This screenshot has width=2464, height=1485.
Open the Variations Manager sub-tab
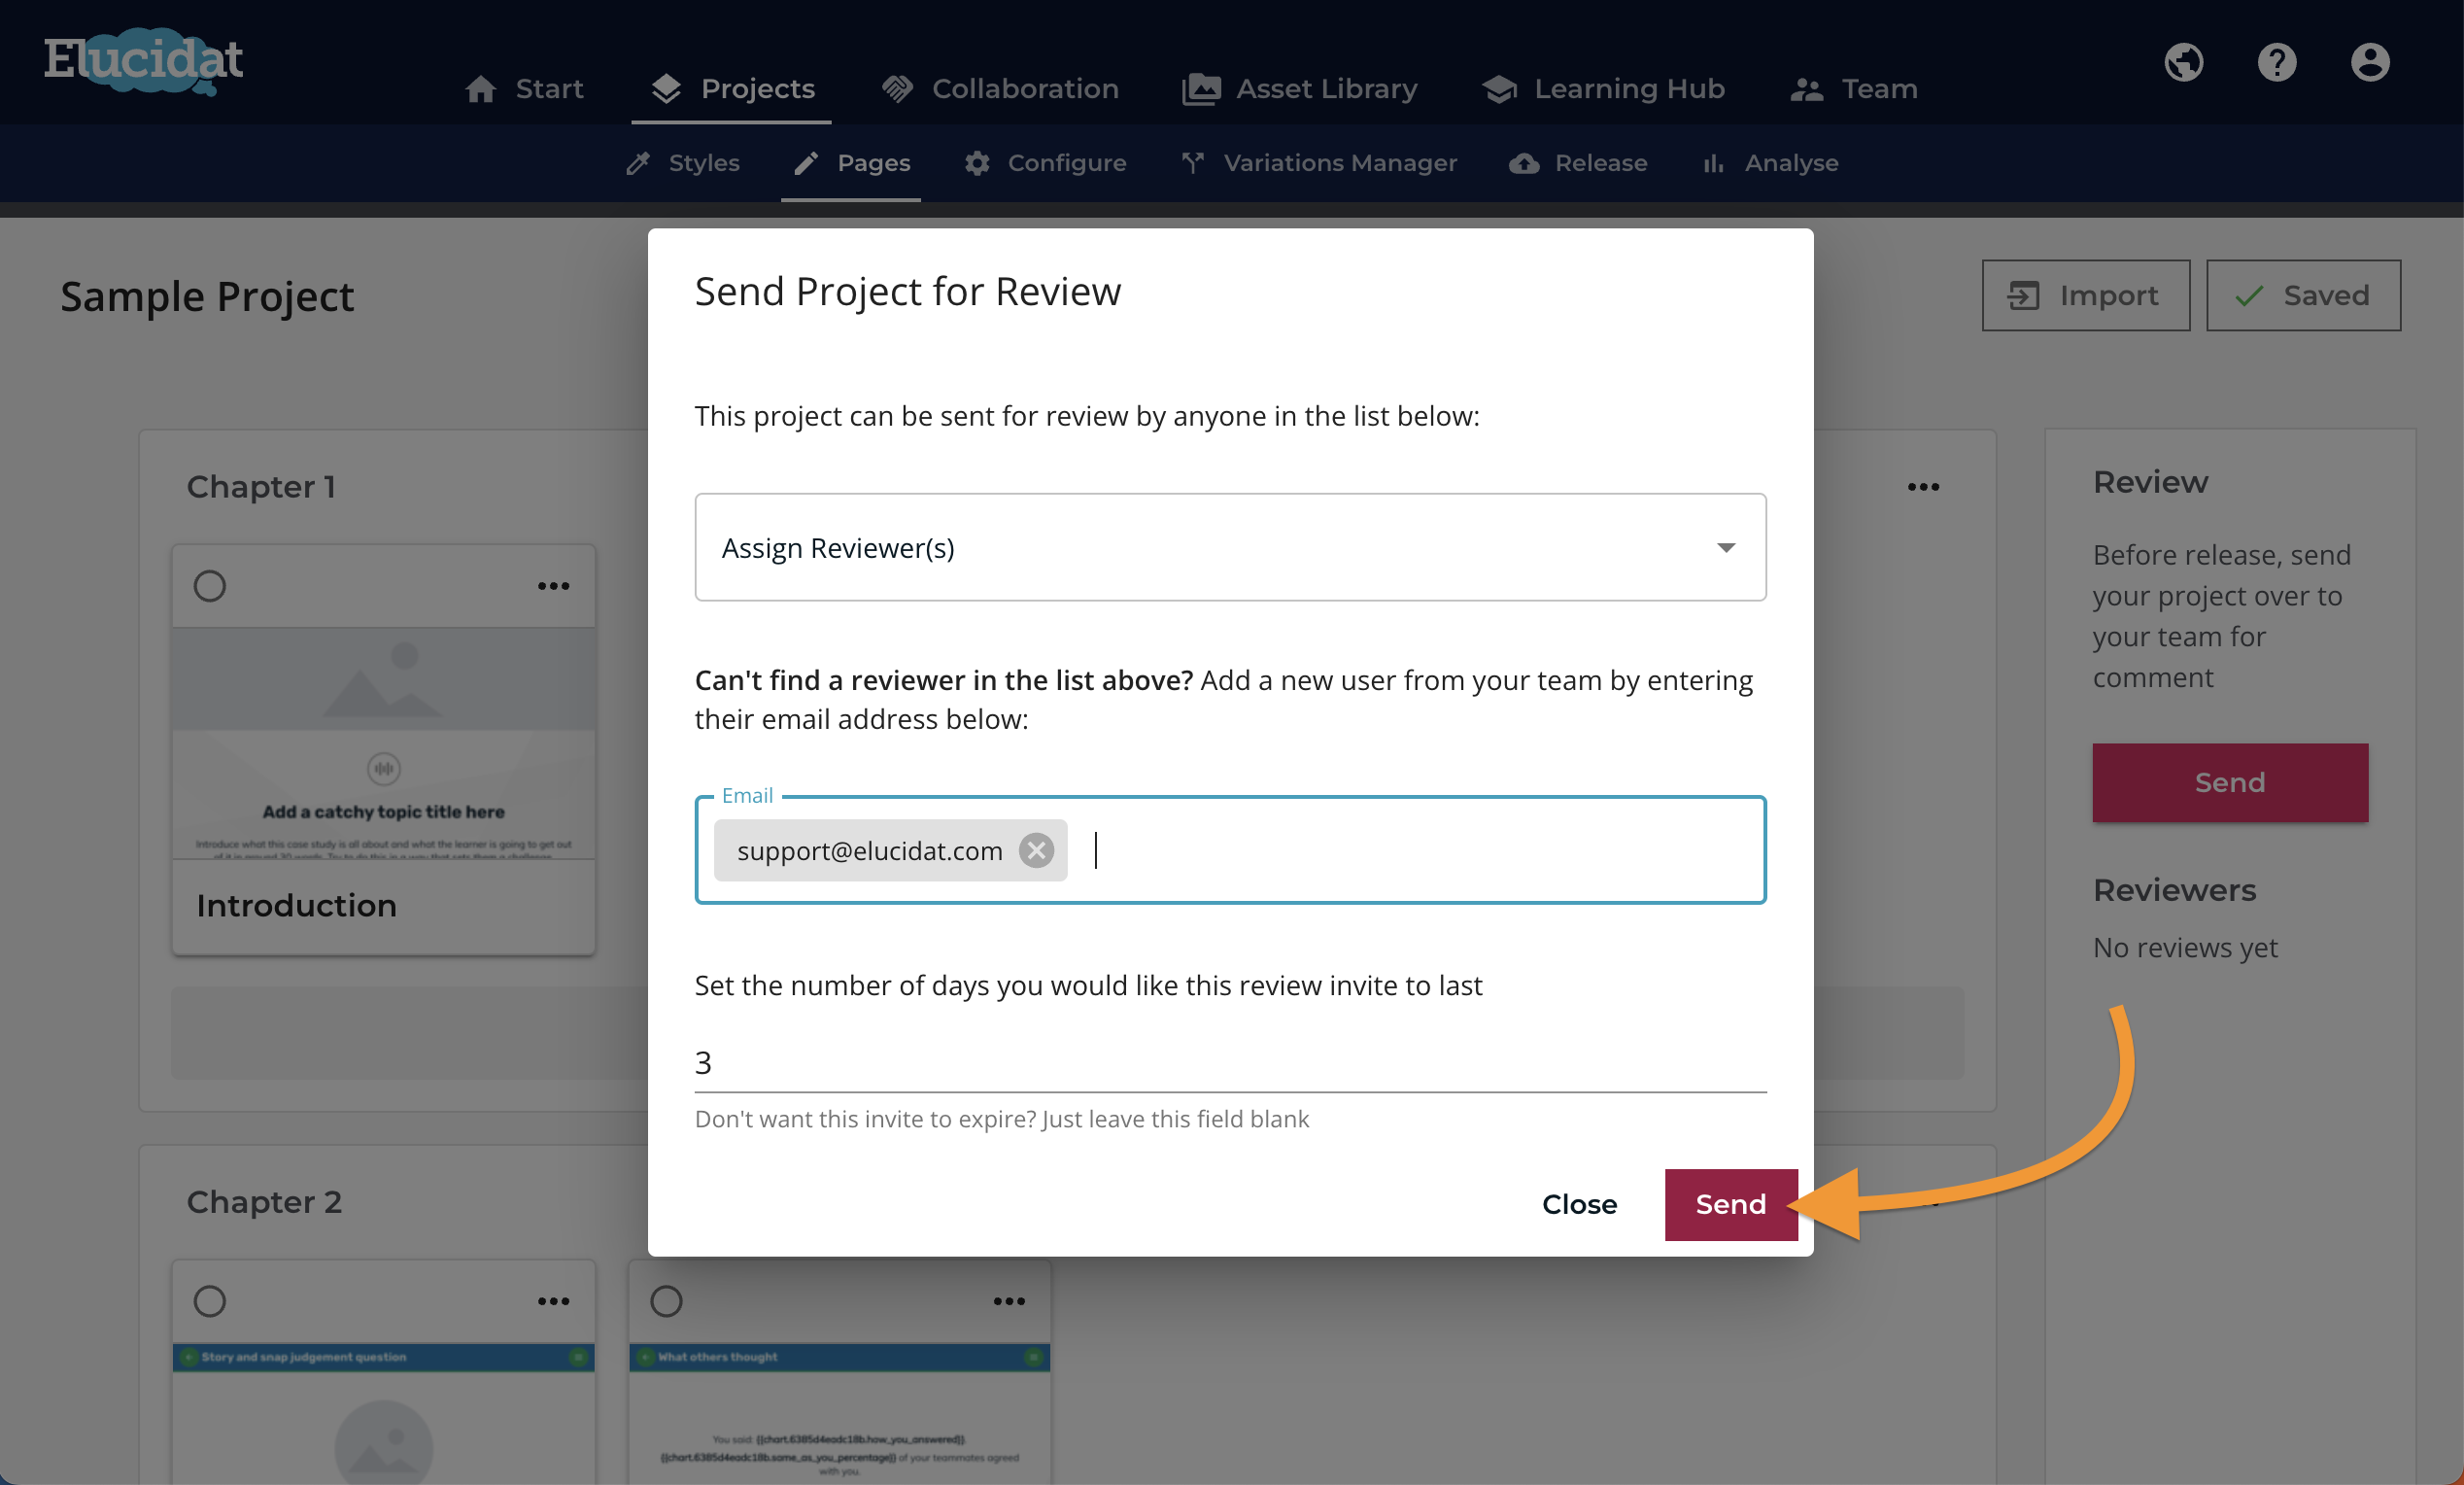tap(1319, 163)
